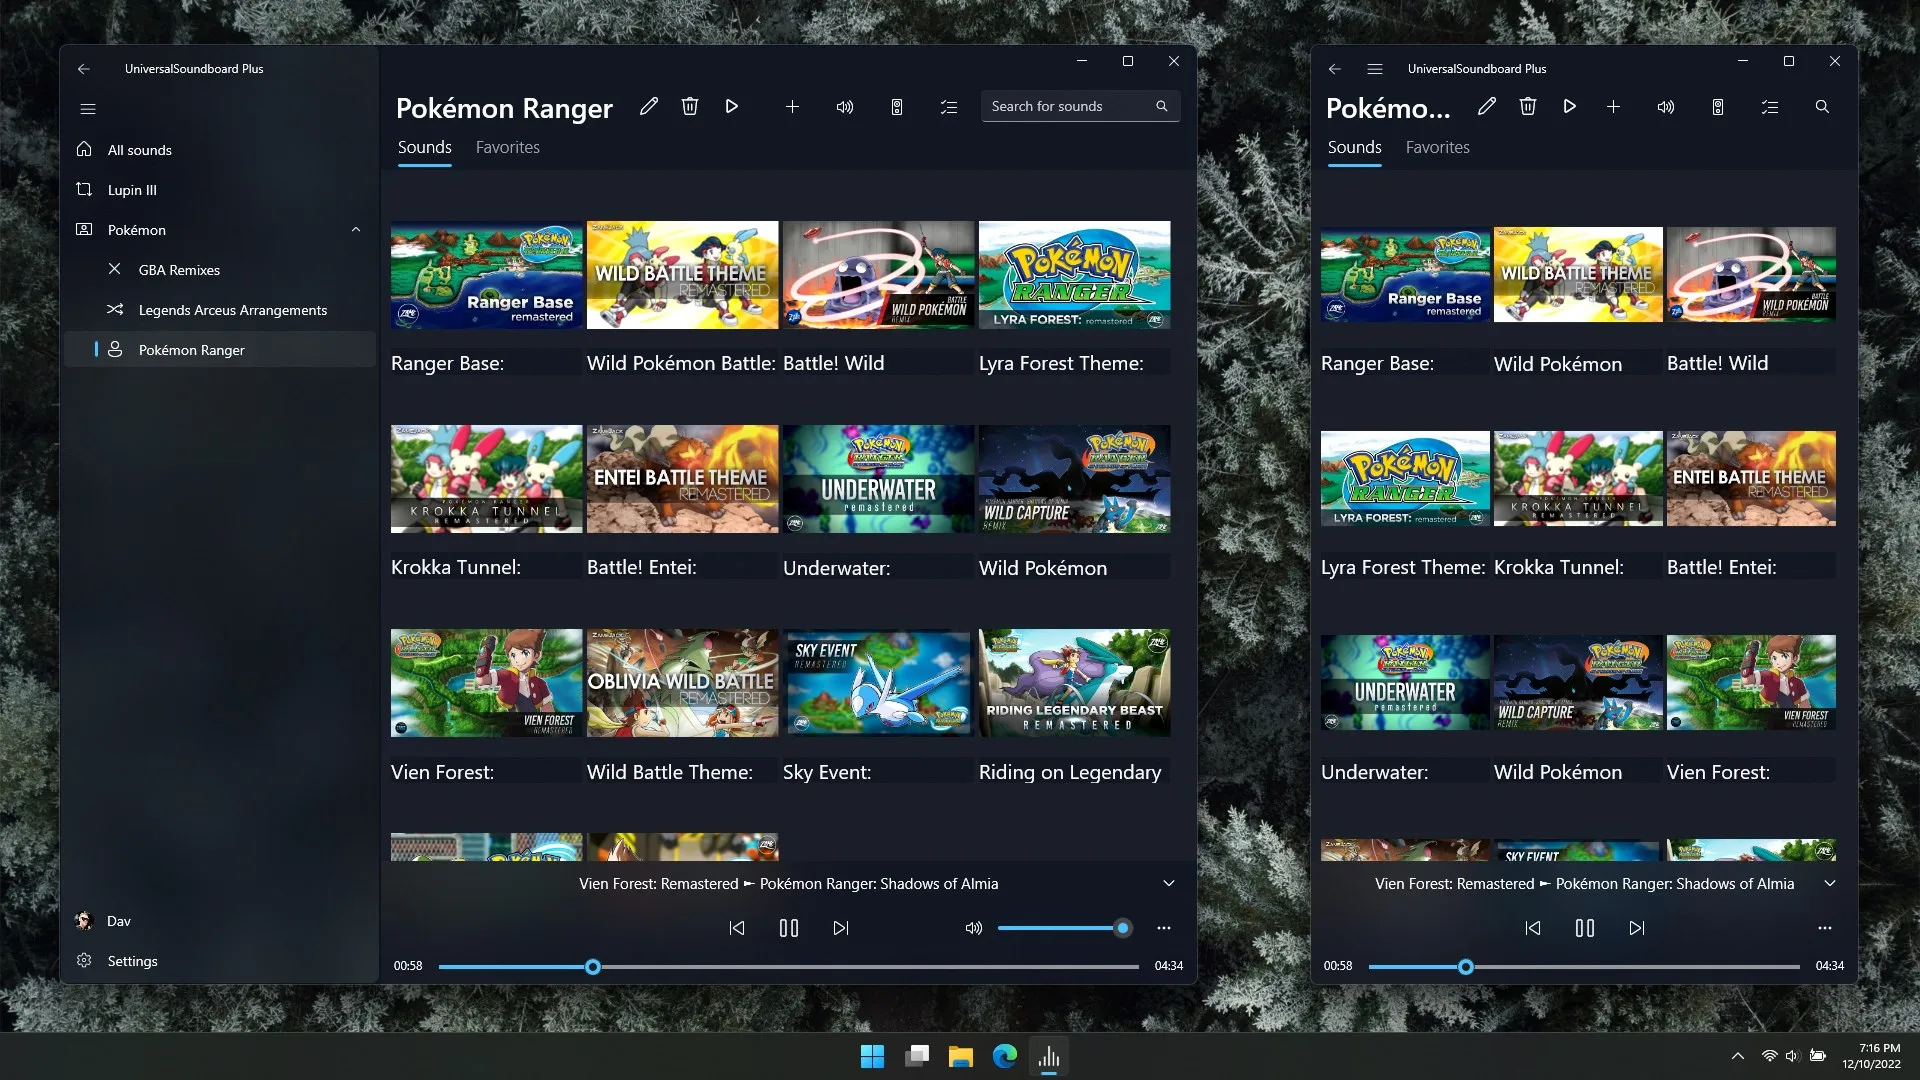Collapse the now-playing panel in left window
The image size is (1920, 1080).
1169,884
